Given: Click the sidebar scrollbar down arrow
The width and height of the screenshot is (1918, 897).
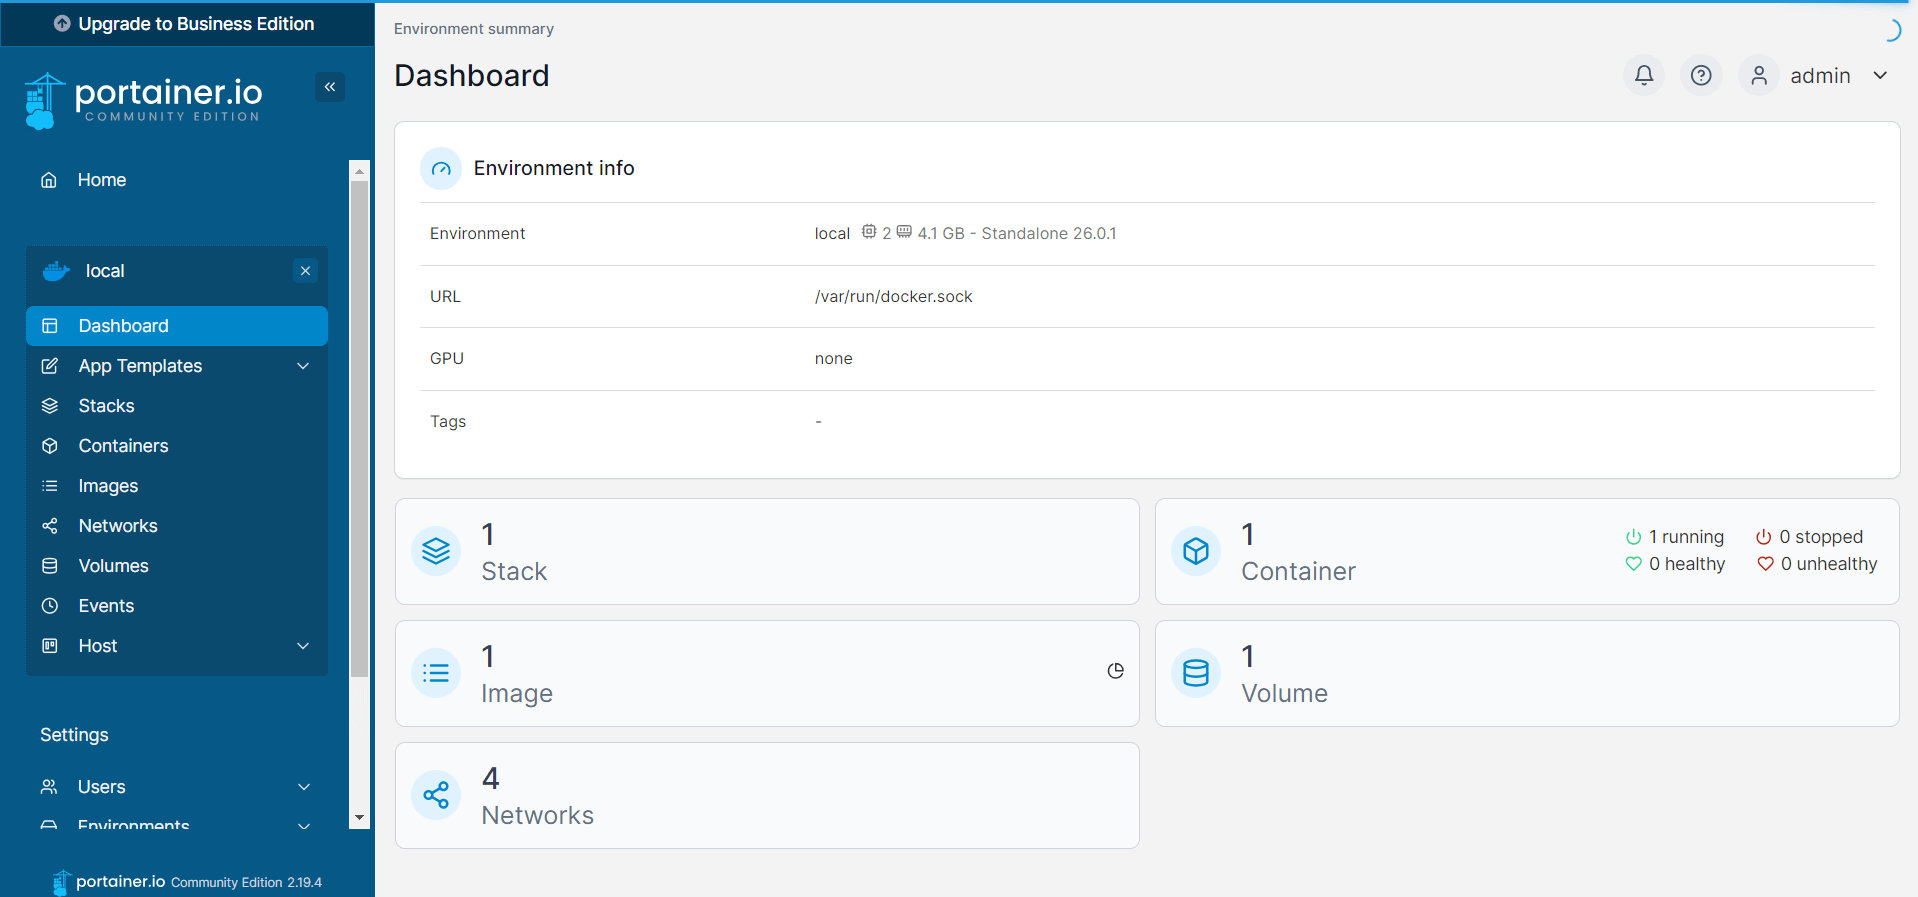Looking at the screenshot, I should 359,818.
